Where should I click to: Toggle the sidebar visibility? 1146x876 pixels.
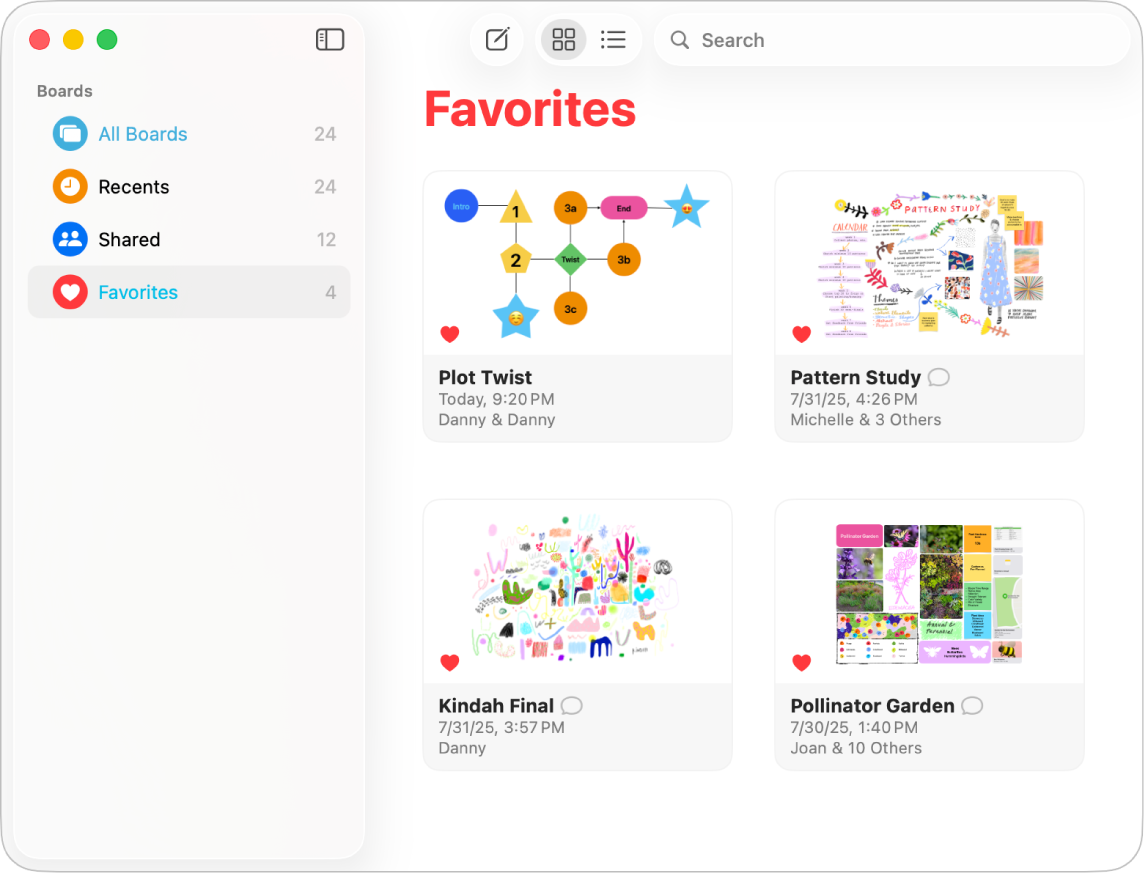pyautogui.click(x=330, y=39)
